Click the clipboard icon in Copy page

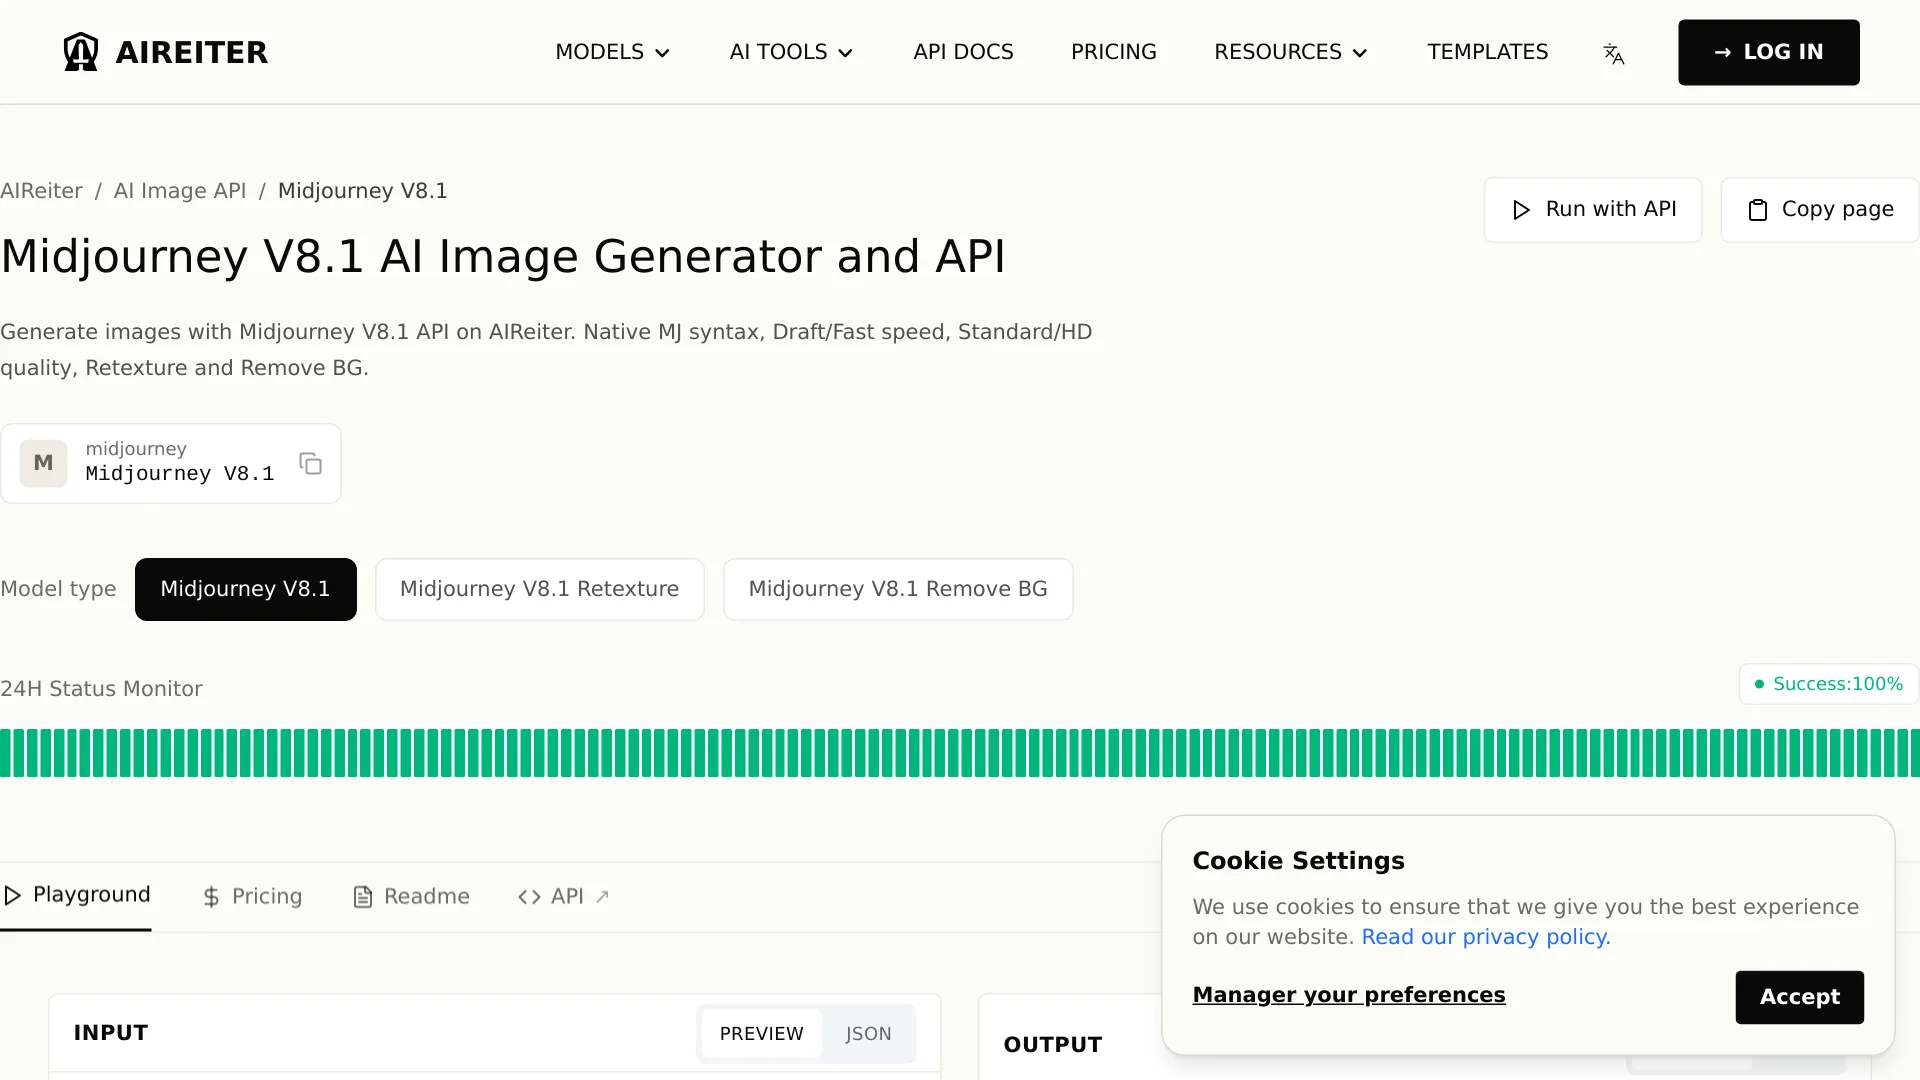pyautogui.click(x=1757, y=210)
